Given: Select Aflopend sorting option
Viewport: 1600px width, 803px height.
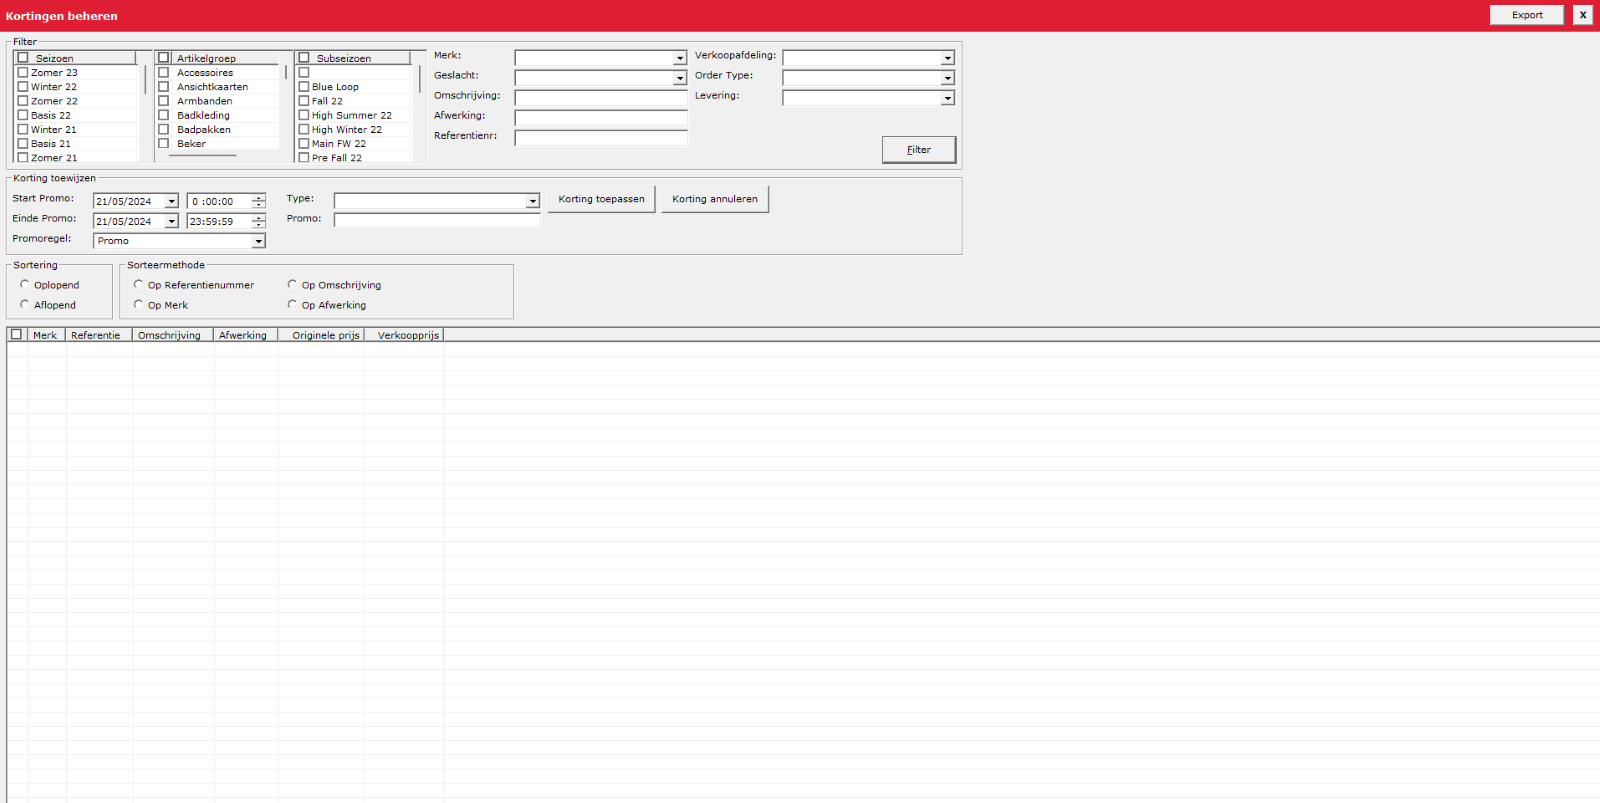Looking at the screenshot, I should point(25,304).
